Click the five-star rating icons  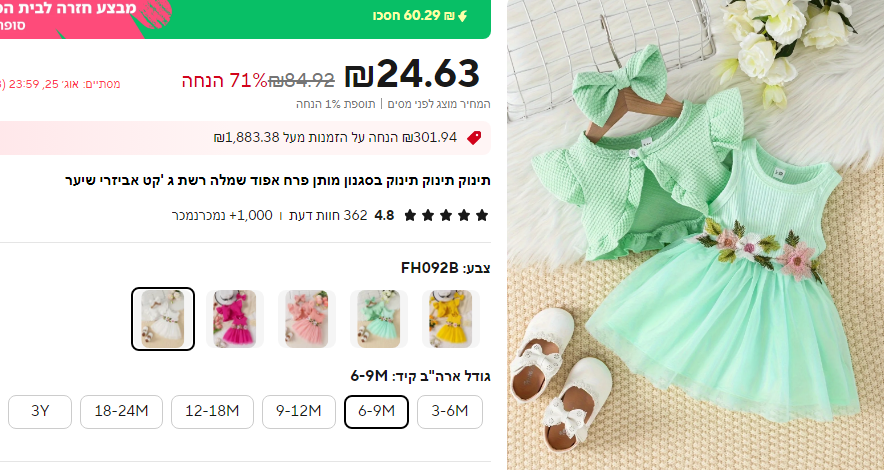pos(446,215)
